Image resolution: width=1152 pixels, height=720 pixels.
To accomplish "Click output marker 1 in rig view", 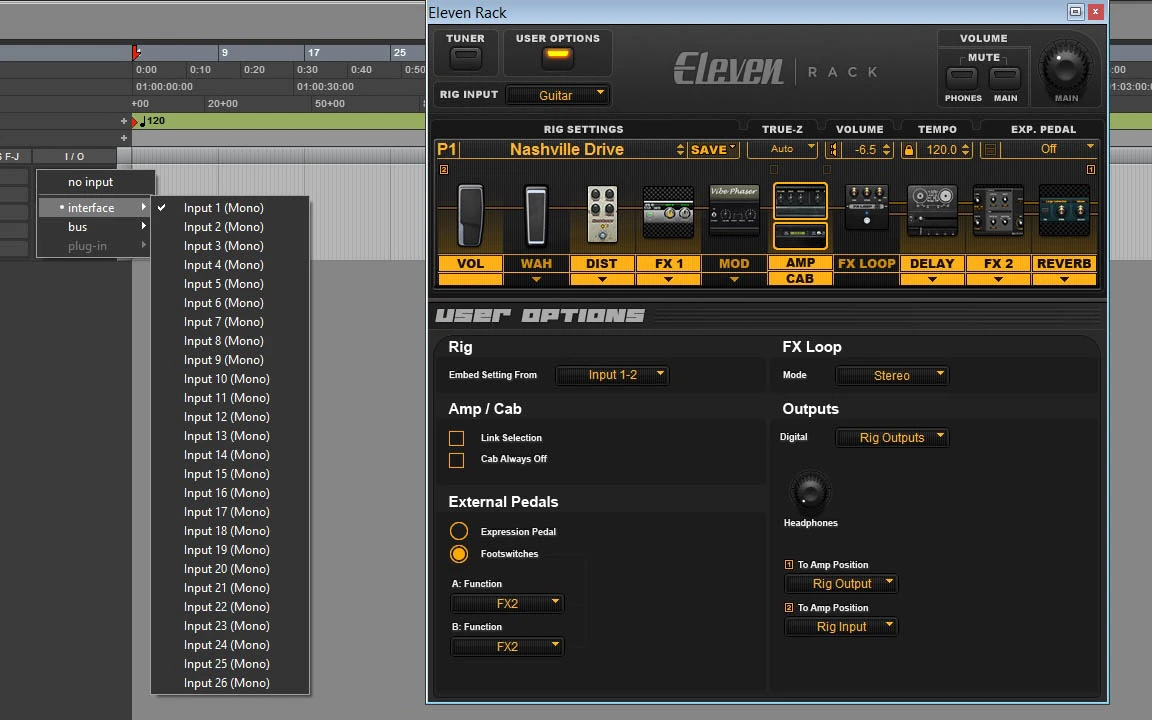I will (x=1090, y=170).
